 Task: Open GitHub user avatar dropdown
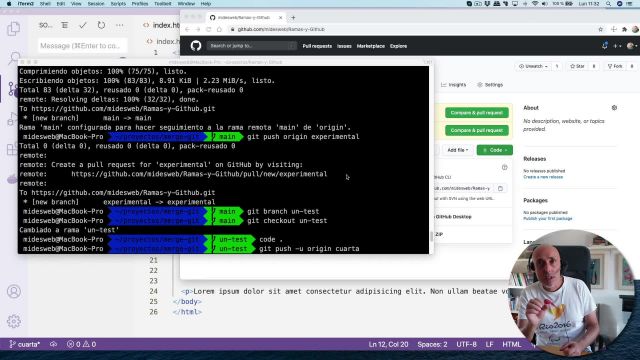(632, 46)
